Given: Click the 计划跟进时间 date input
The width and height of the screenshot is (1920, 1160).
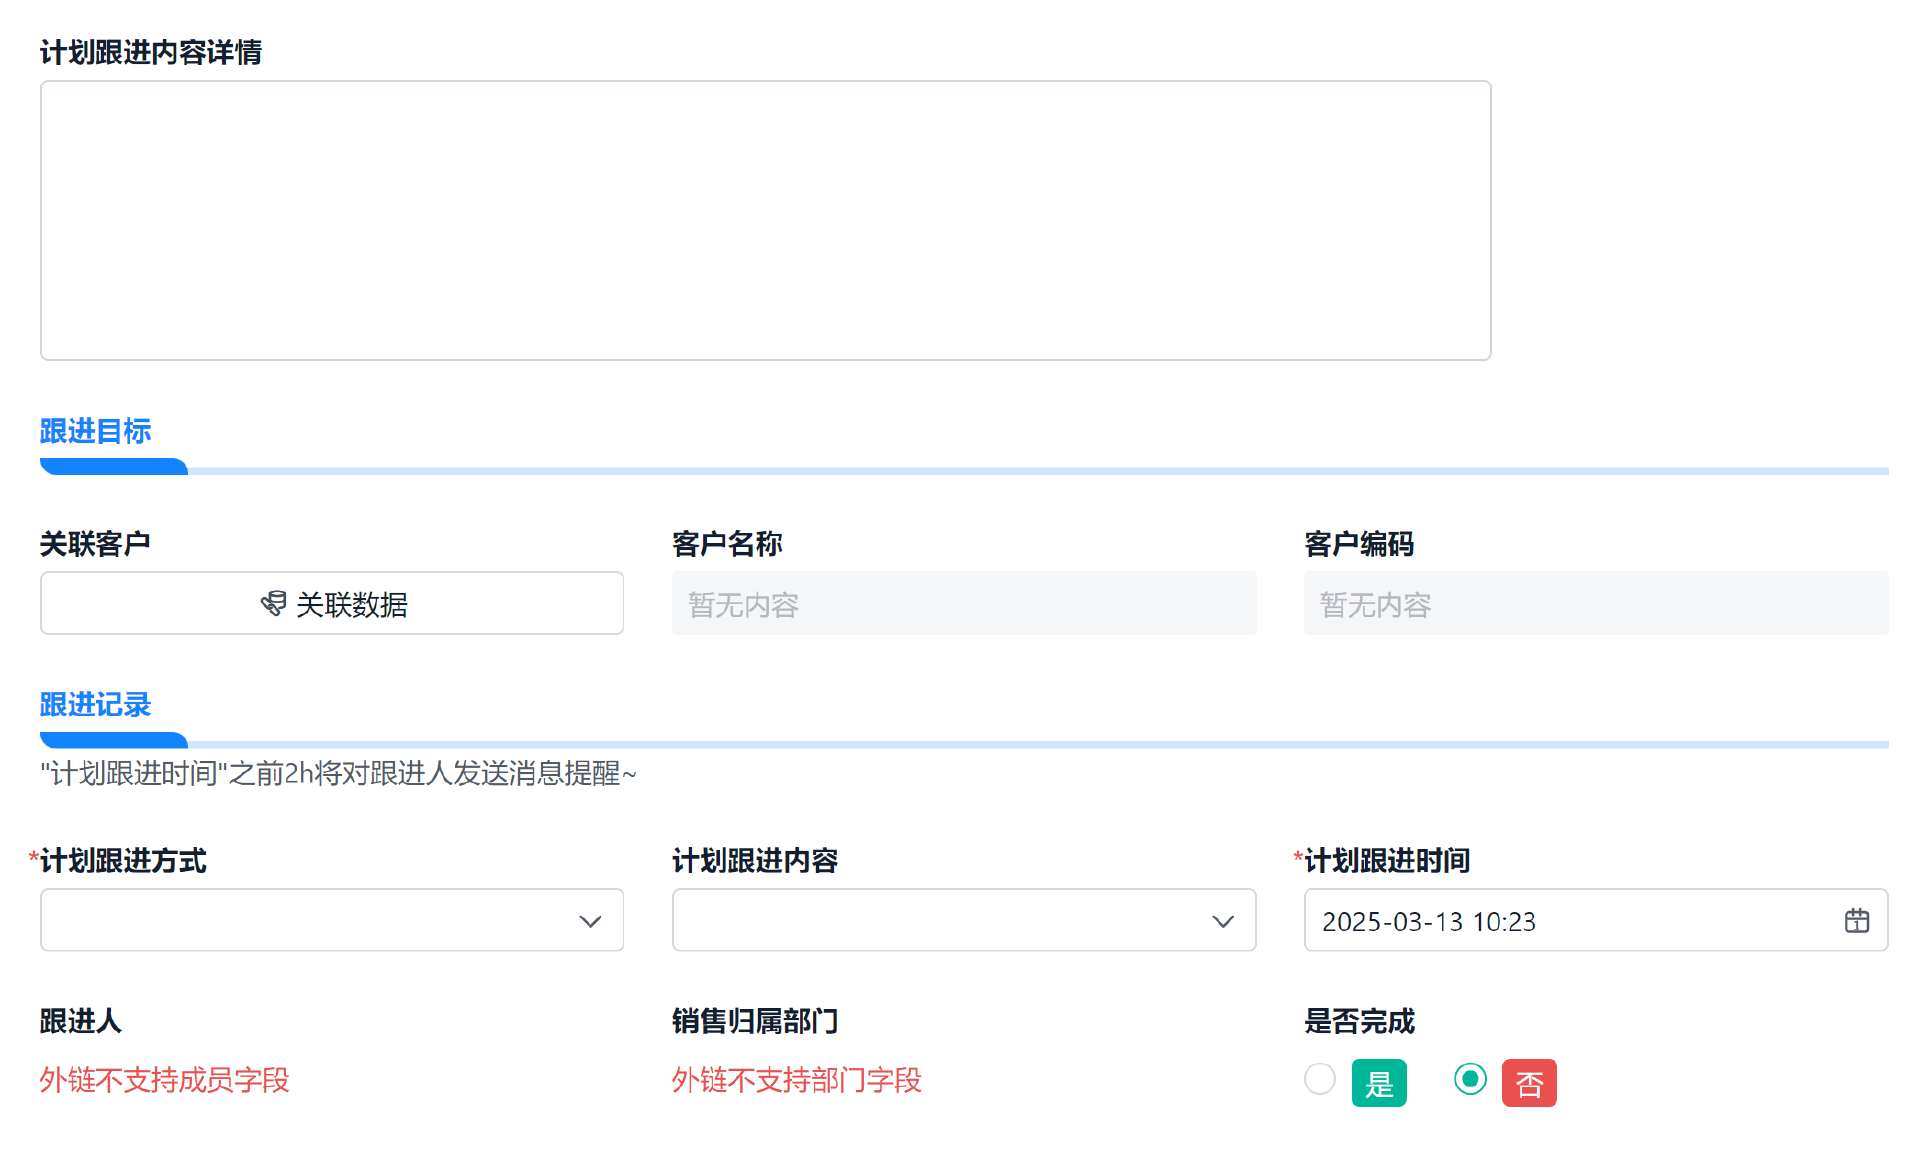Looking at the screenshot, I should coord(1570,920).
